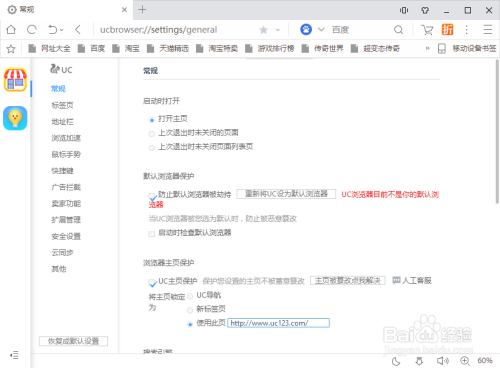Click 恢复成默认设置 button

(x=73, y=341)
